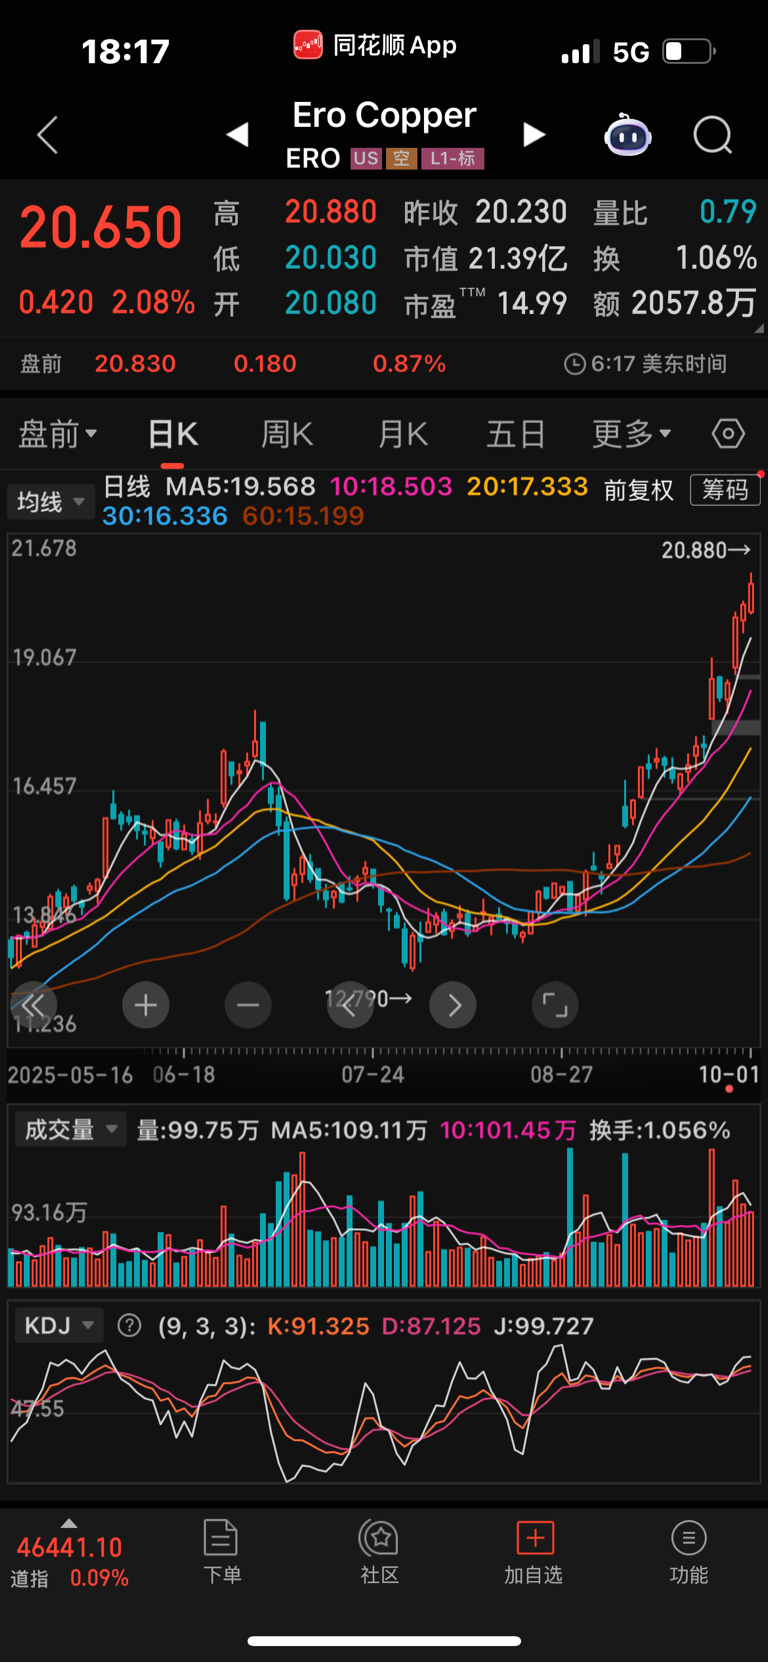The height and width of the screenshot is (1663, 768).
Task: Tap the current price 20.650
Action: point(101,228)
